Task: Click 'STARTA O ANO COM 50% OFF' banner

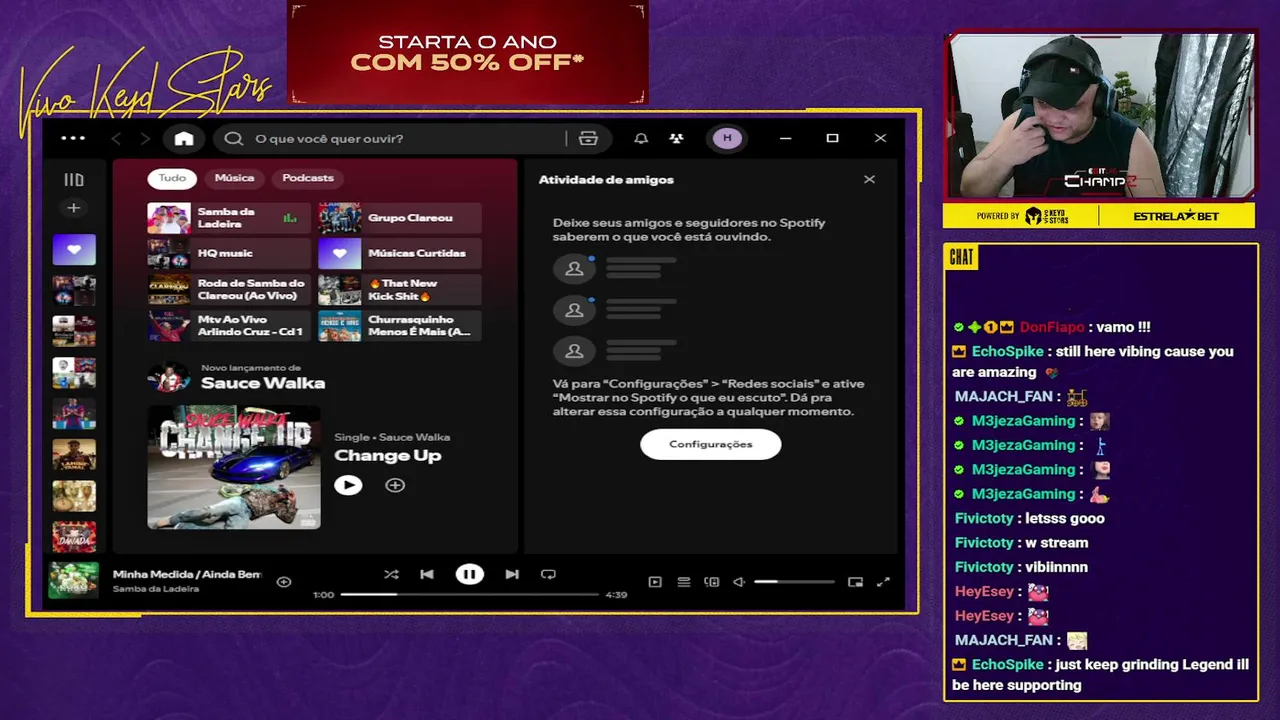Action: 468,52
